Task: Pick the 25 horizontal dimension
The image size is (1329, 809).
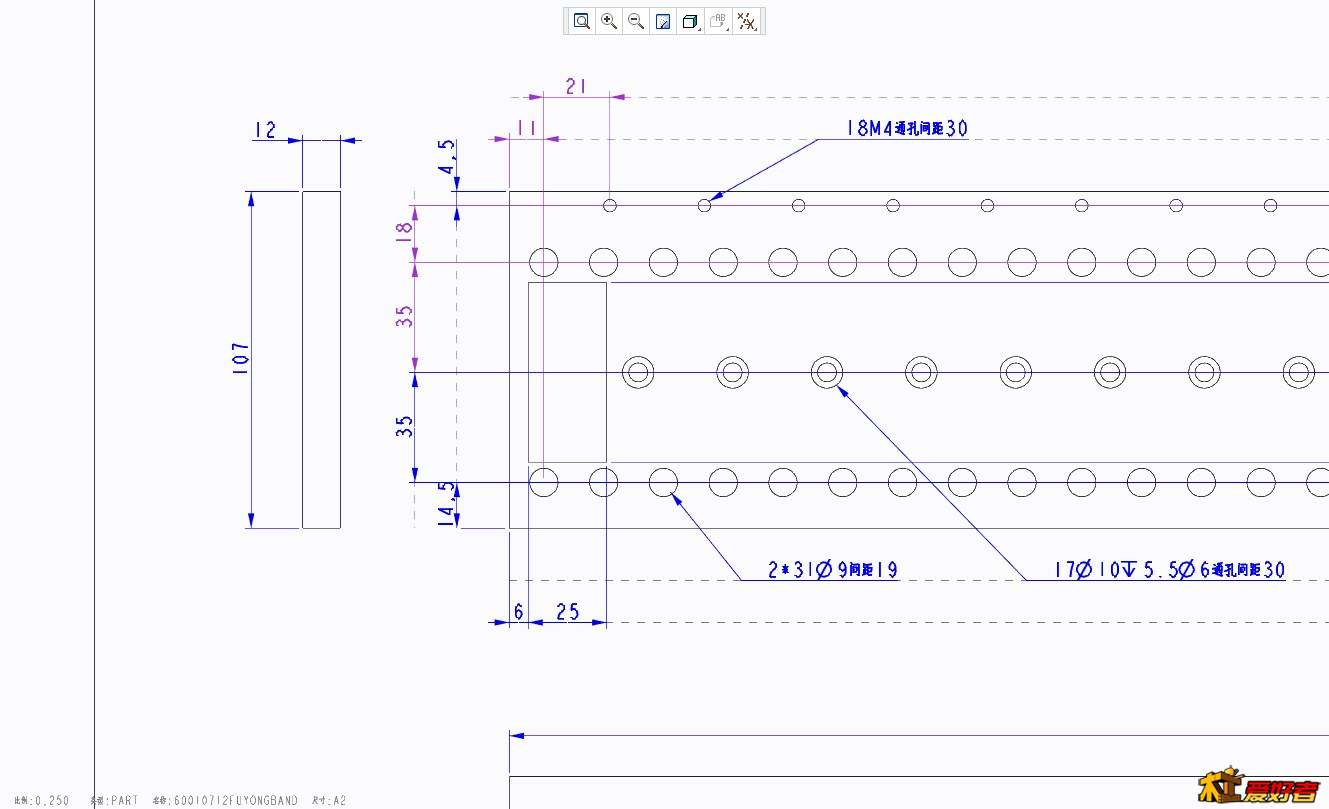Action: click(567, 611)
